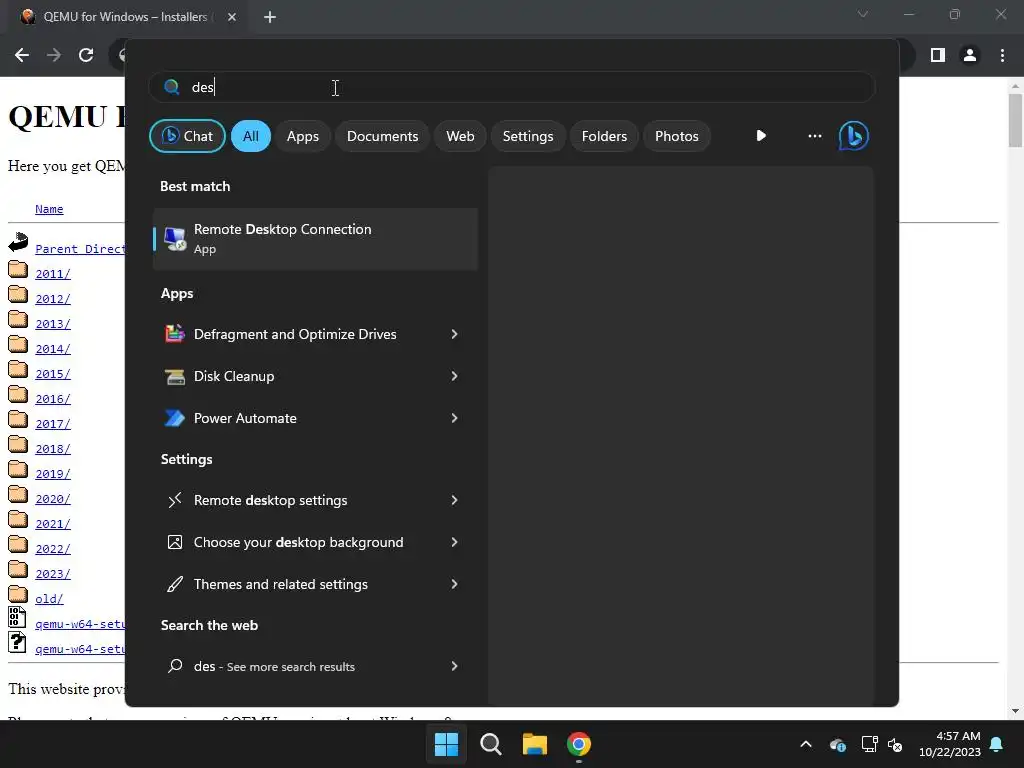Click the Remote desktop settings icon
The width and height of the screenshot is (1024, 768).
174,500
